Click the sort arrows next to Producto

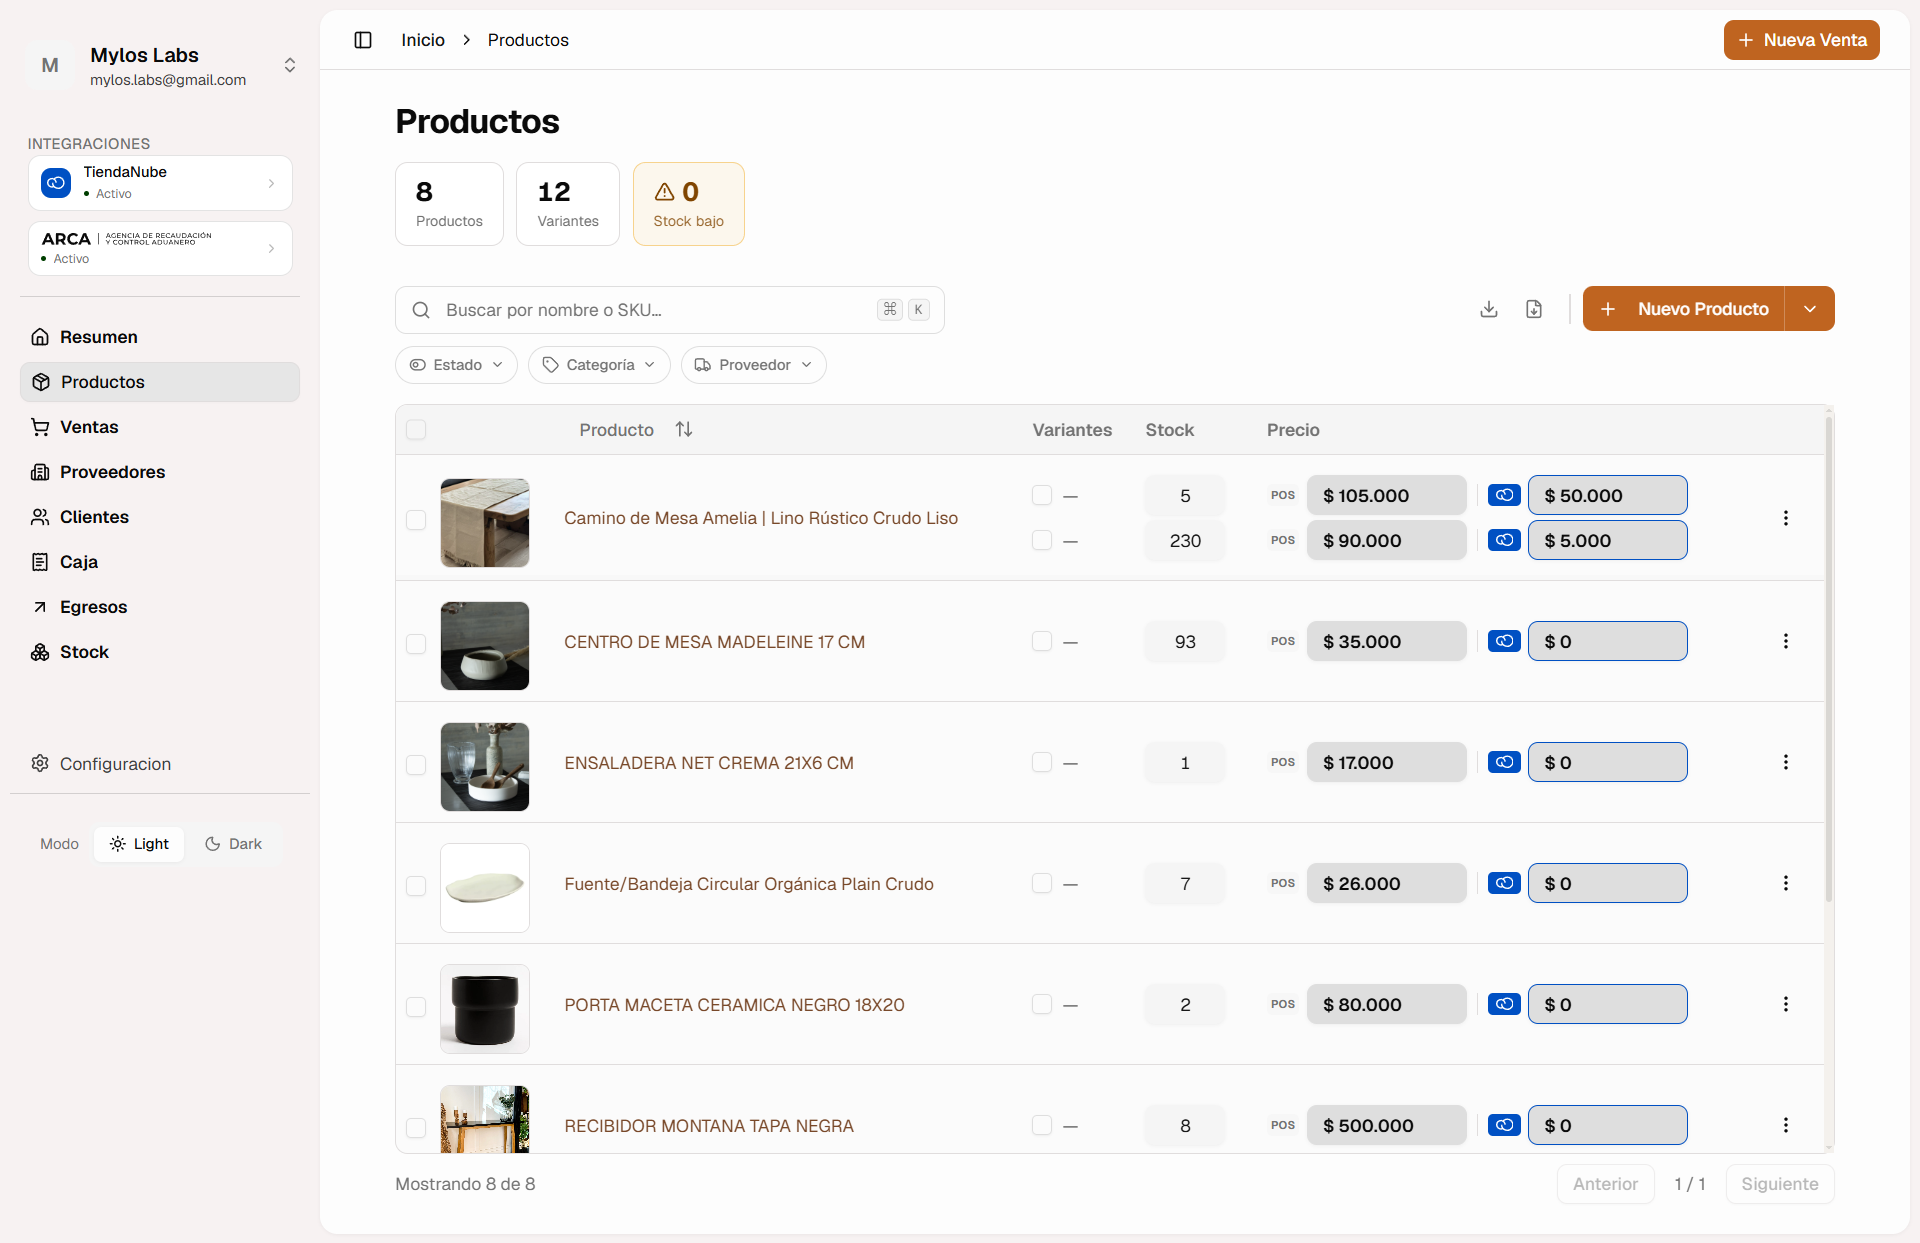pyautogui.click(x=684, y=429)
